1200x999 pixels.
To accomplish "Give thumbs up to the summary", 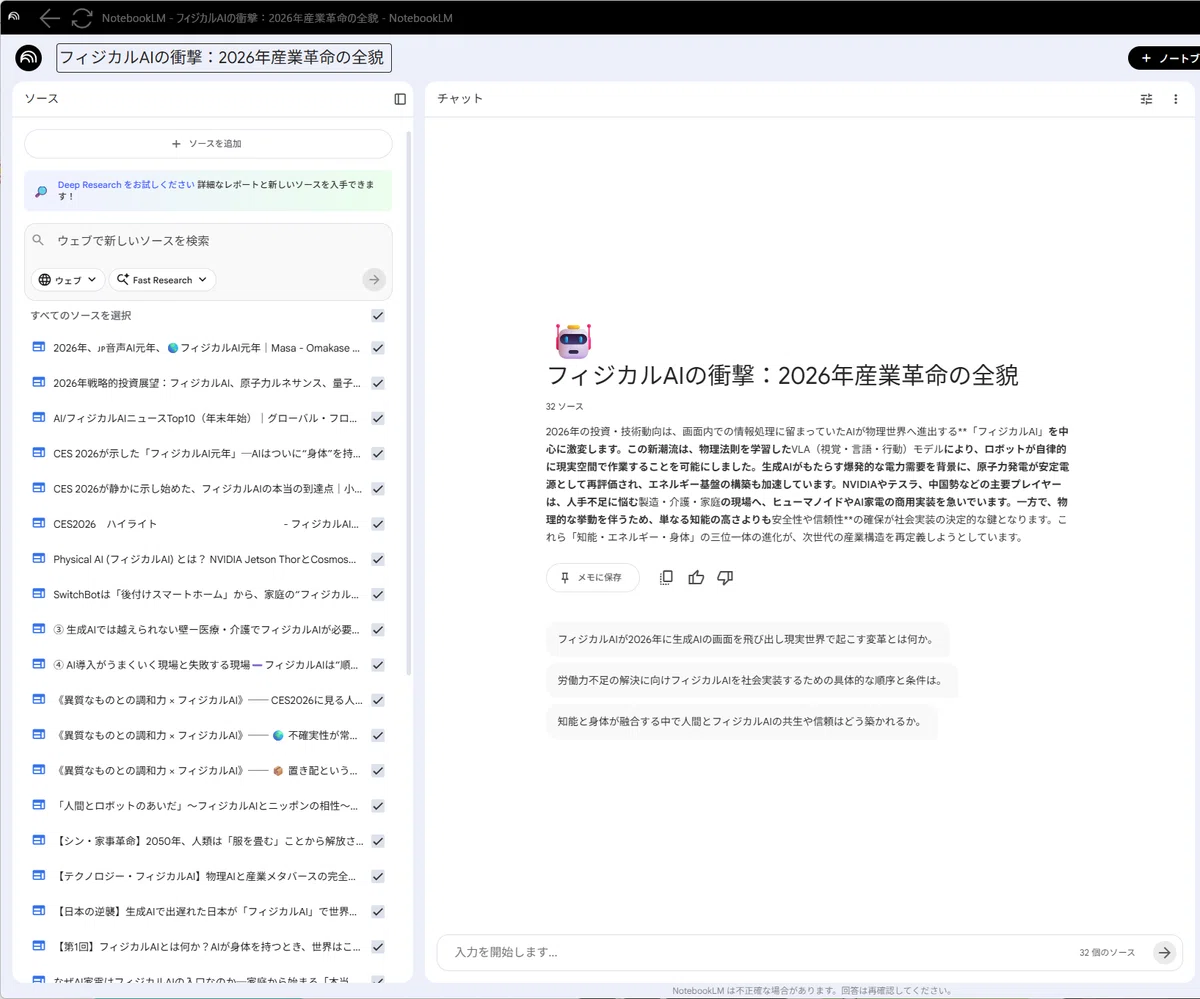I will pyautogui.click(x=696, y=577).
